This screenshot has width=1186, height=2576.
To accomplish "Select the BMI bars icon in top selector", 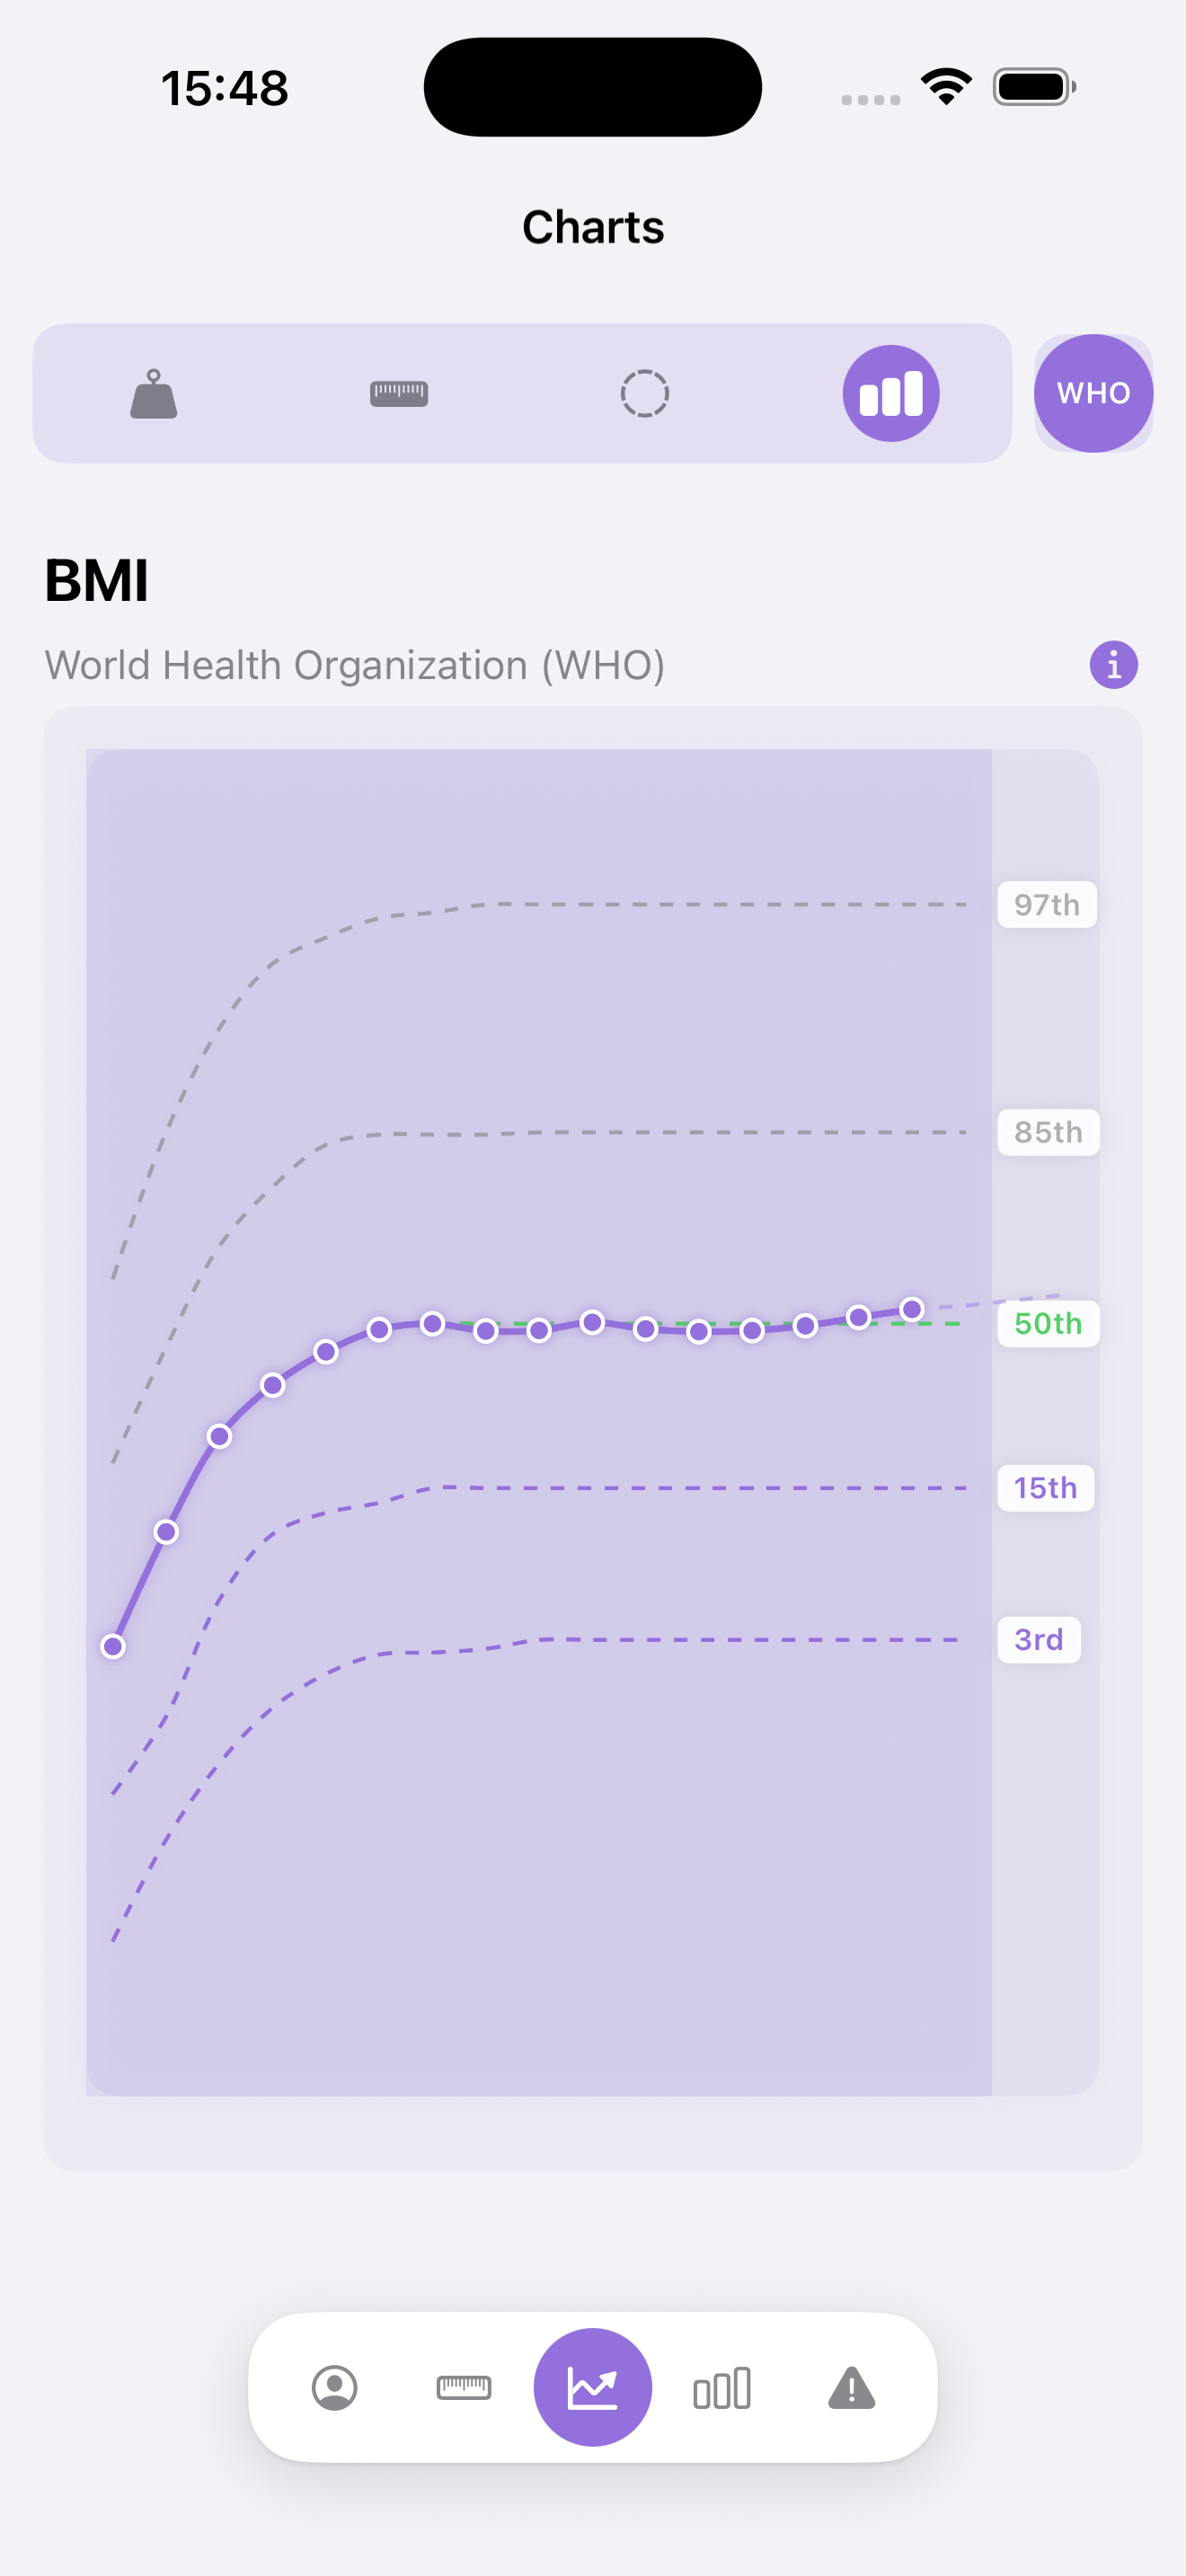I will (x=890, y=393).
